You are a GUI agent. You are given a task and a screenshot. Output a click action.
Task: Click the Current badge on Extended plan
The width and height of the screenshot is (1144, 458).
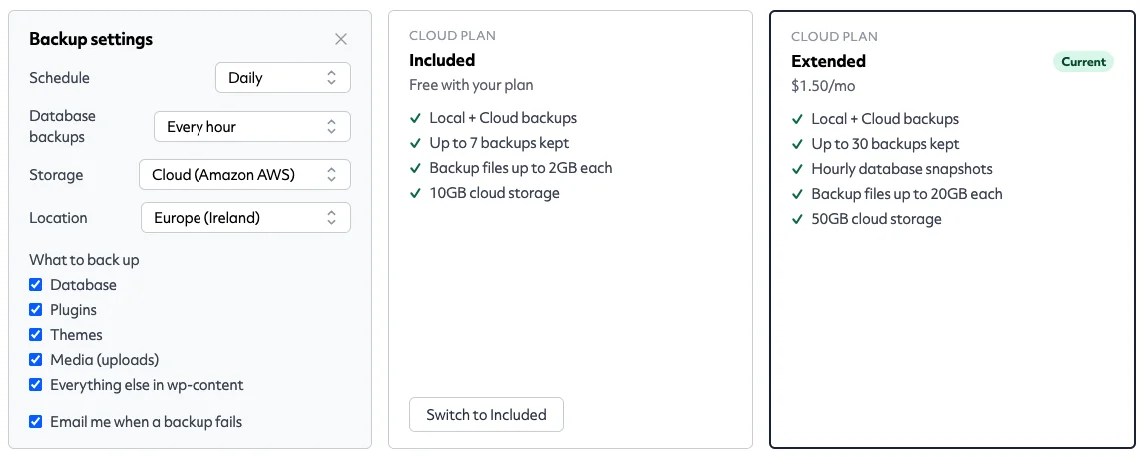point(1083,62)
